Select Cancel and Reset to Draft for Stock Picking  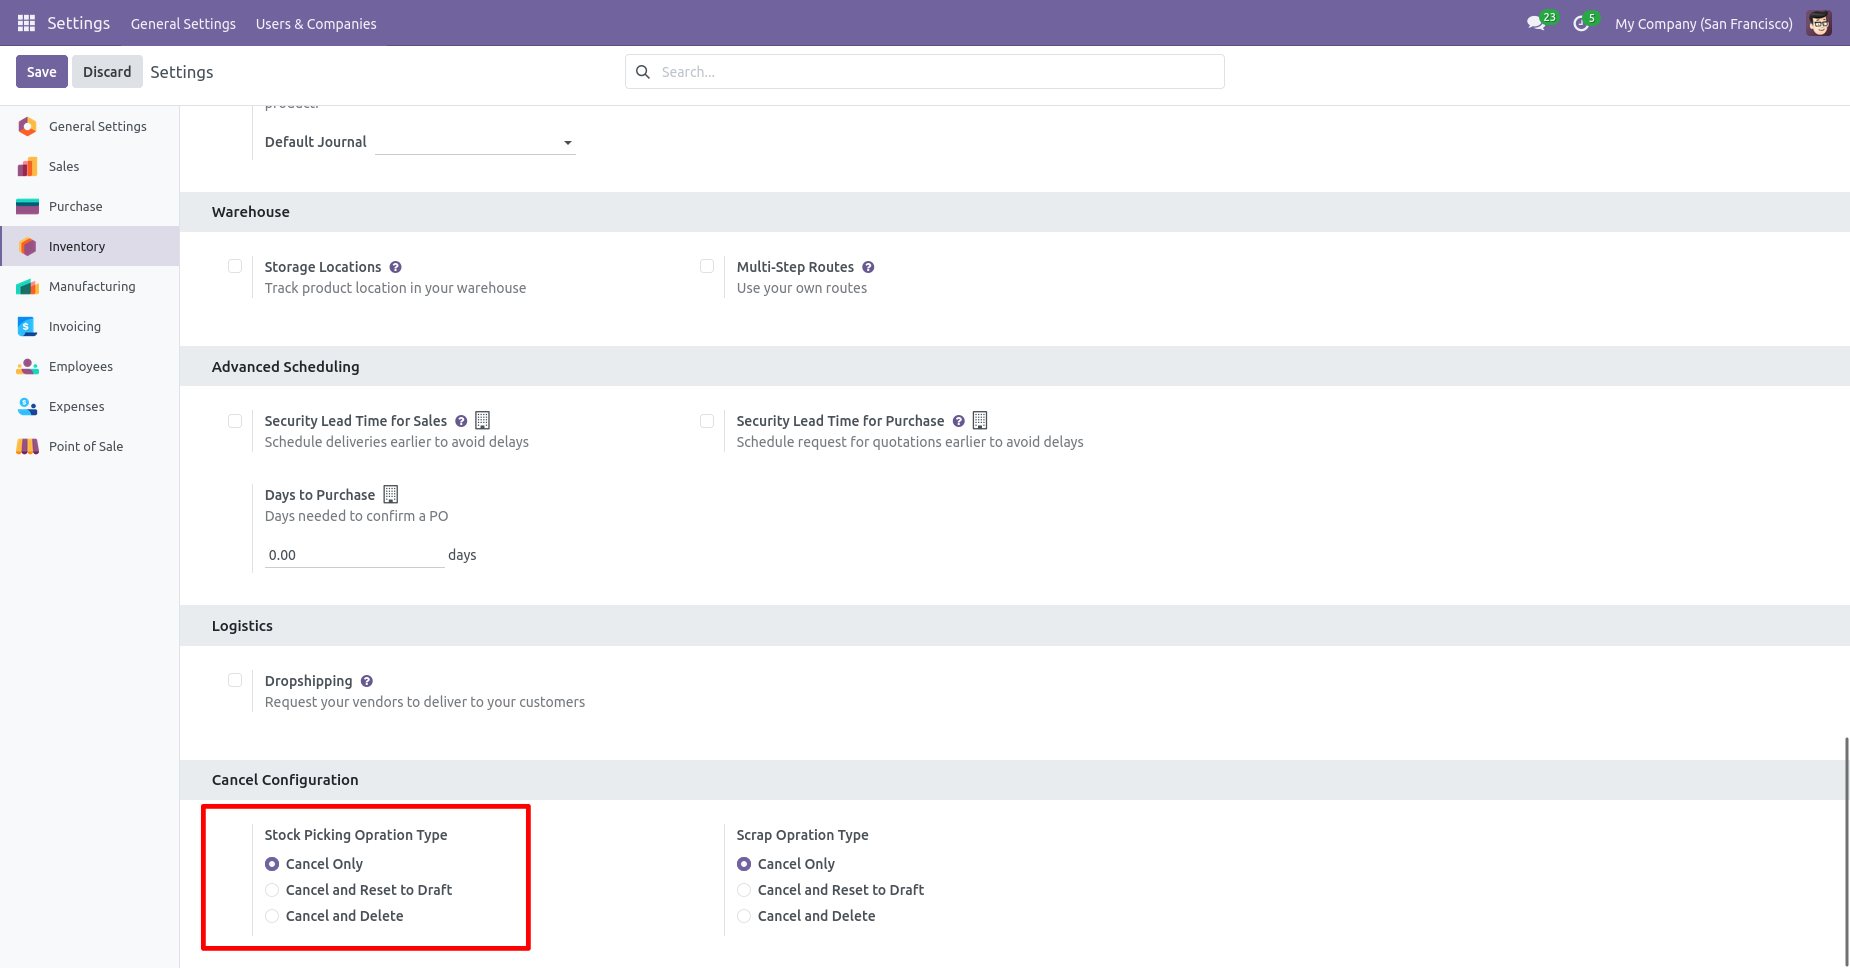[x=272, y=890]
